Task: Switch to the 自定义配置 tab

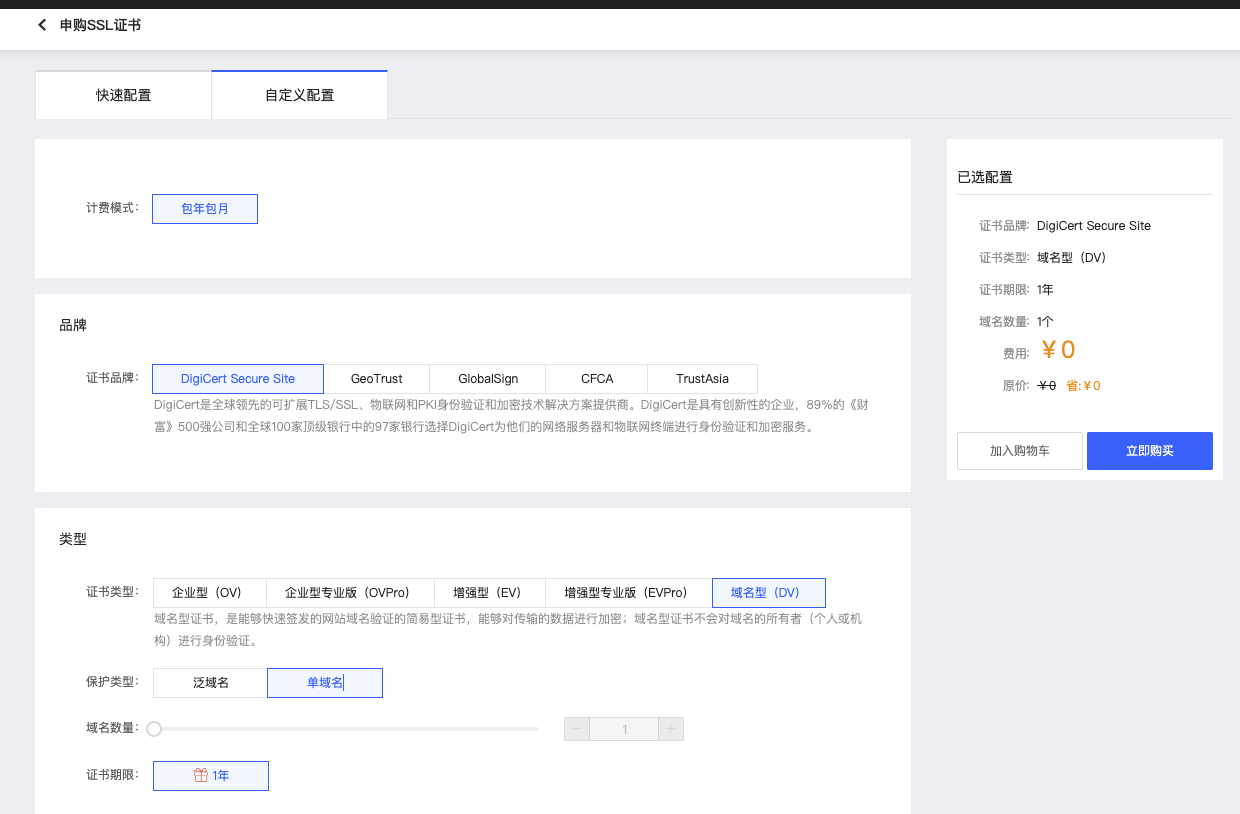Action: 300,95
